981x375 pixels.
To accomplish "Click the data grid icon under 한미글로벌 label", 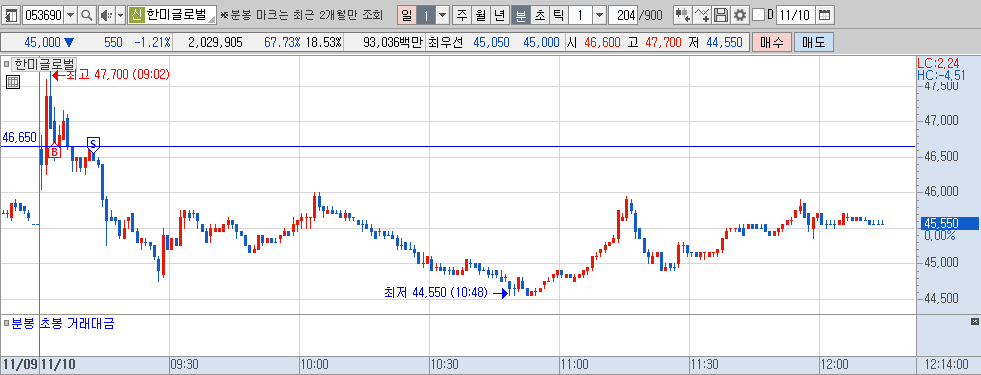I will click(x=13, y=81).
